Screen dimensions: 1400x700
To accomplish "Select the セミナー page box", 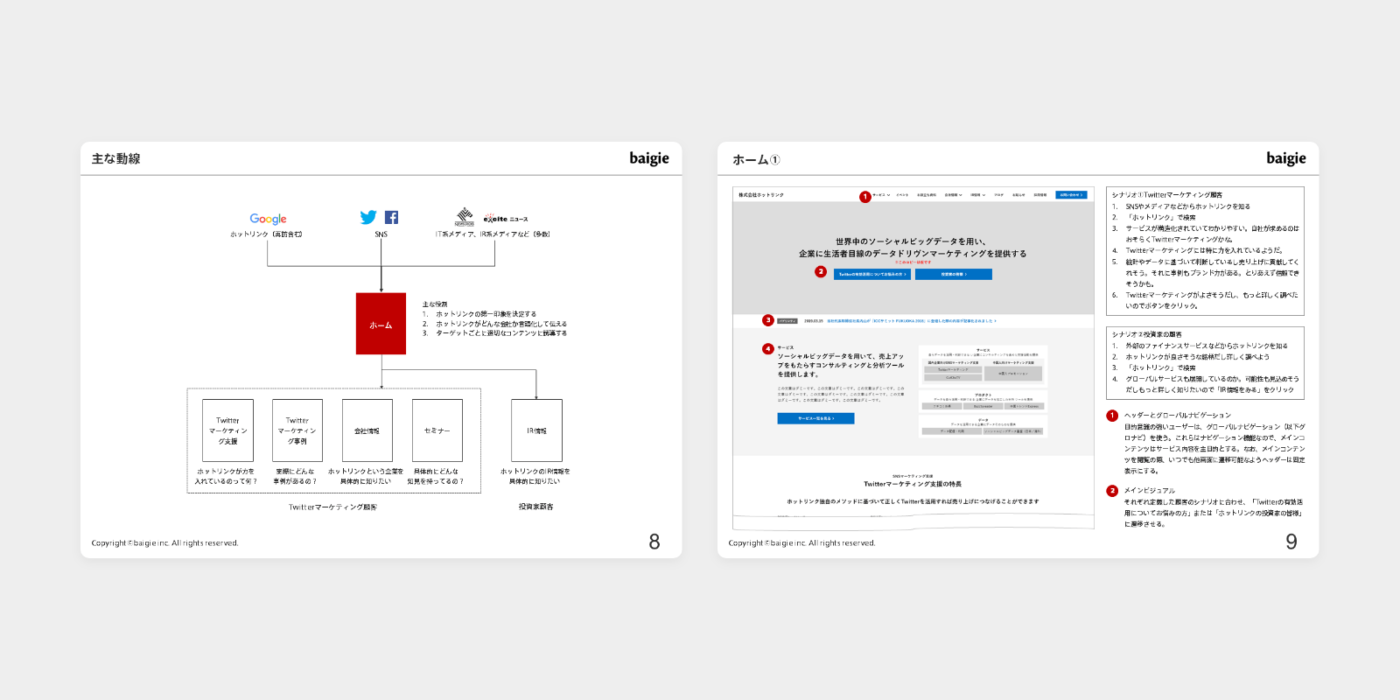I will pyautogui.click(x=437, y=430).
